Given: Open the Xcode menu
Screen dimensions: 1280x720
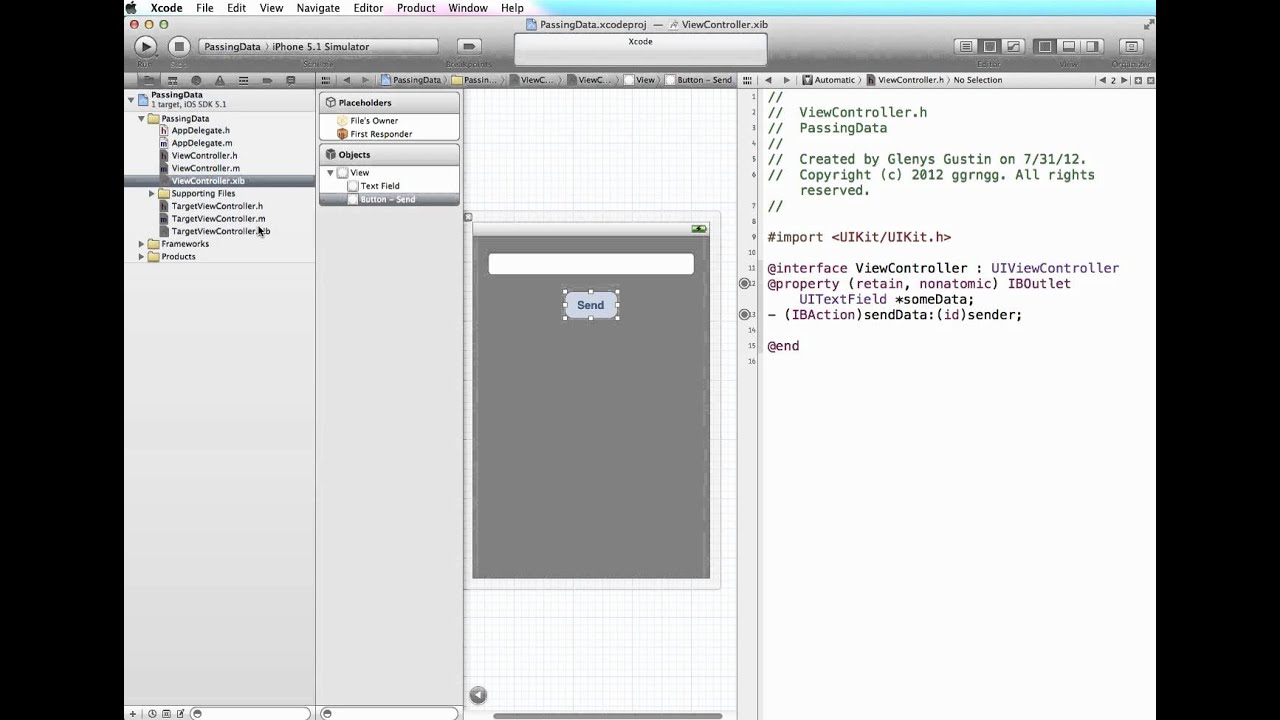Looking at the screenshot, I should point(166,8).
